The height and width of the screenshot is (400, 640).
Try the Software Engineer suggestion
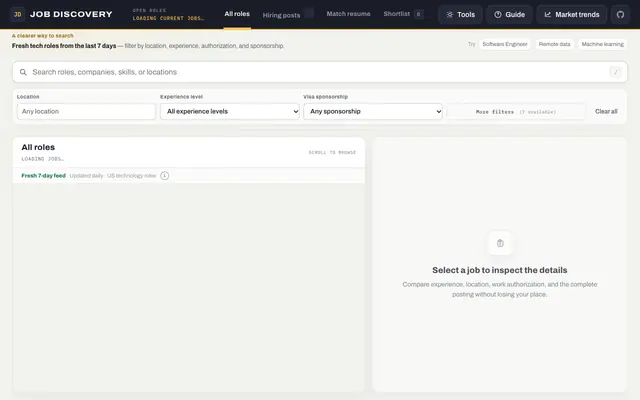[505, 44]
